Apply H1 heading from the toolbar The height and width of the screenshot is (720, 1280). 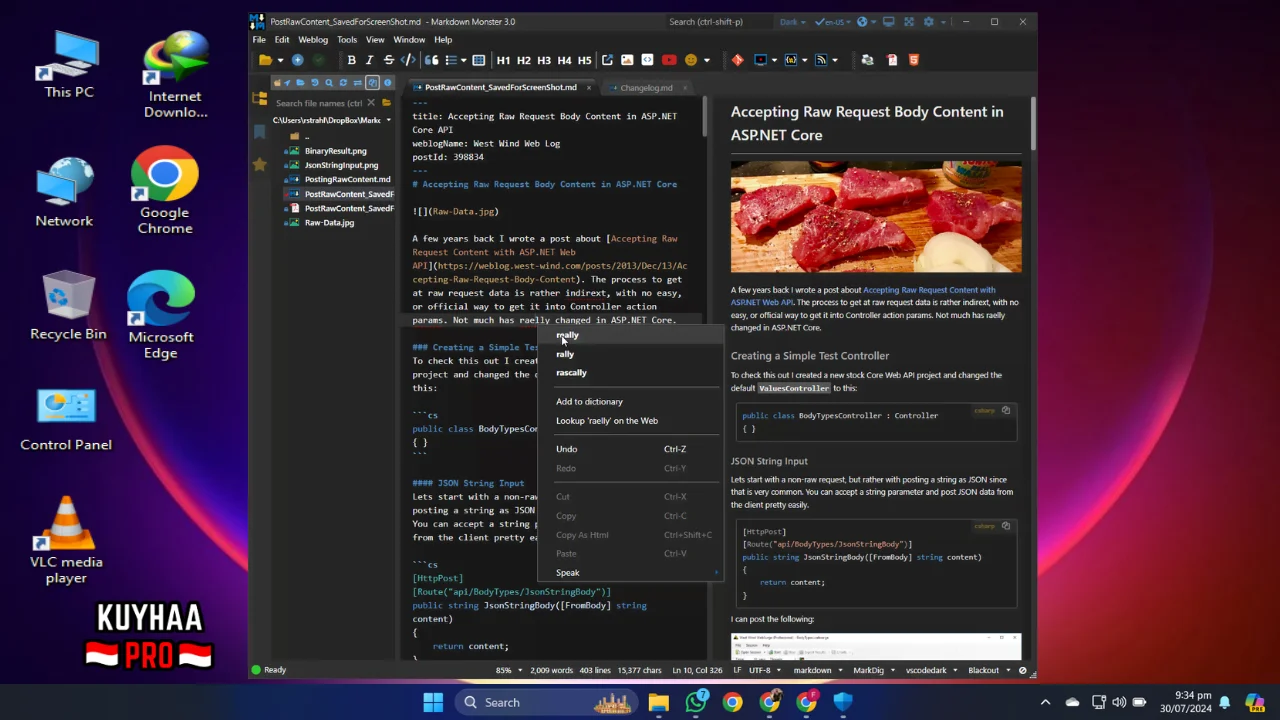click(x=503, y=60)
